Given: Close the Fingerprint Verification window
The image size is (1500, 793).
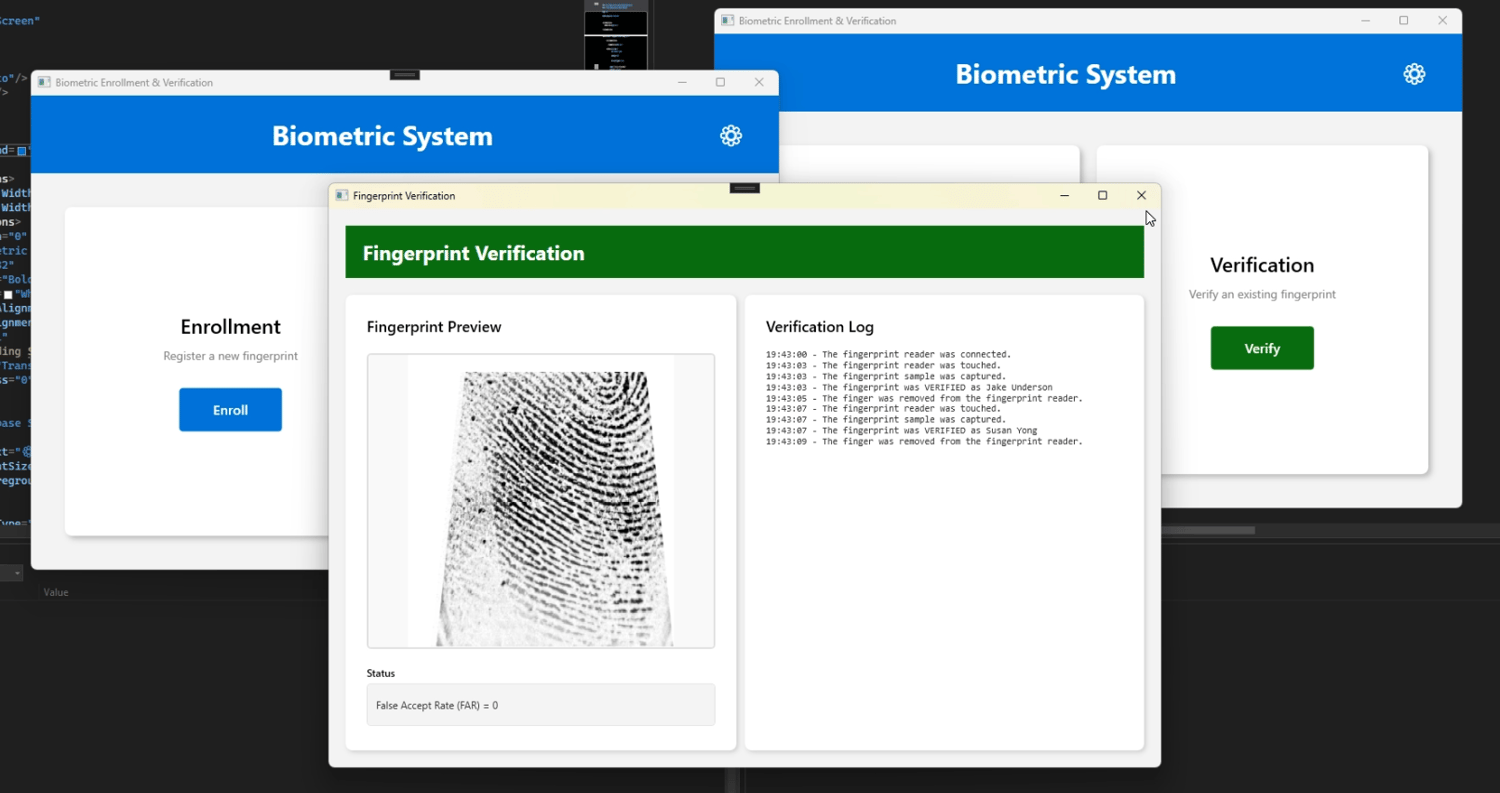Looking at the screenshot, I should (1141, 196).
